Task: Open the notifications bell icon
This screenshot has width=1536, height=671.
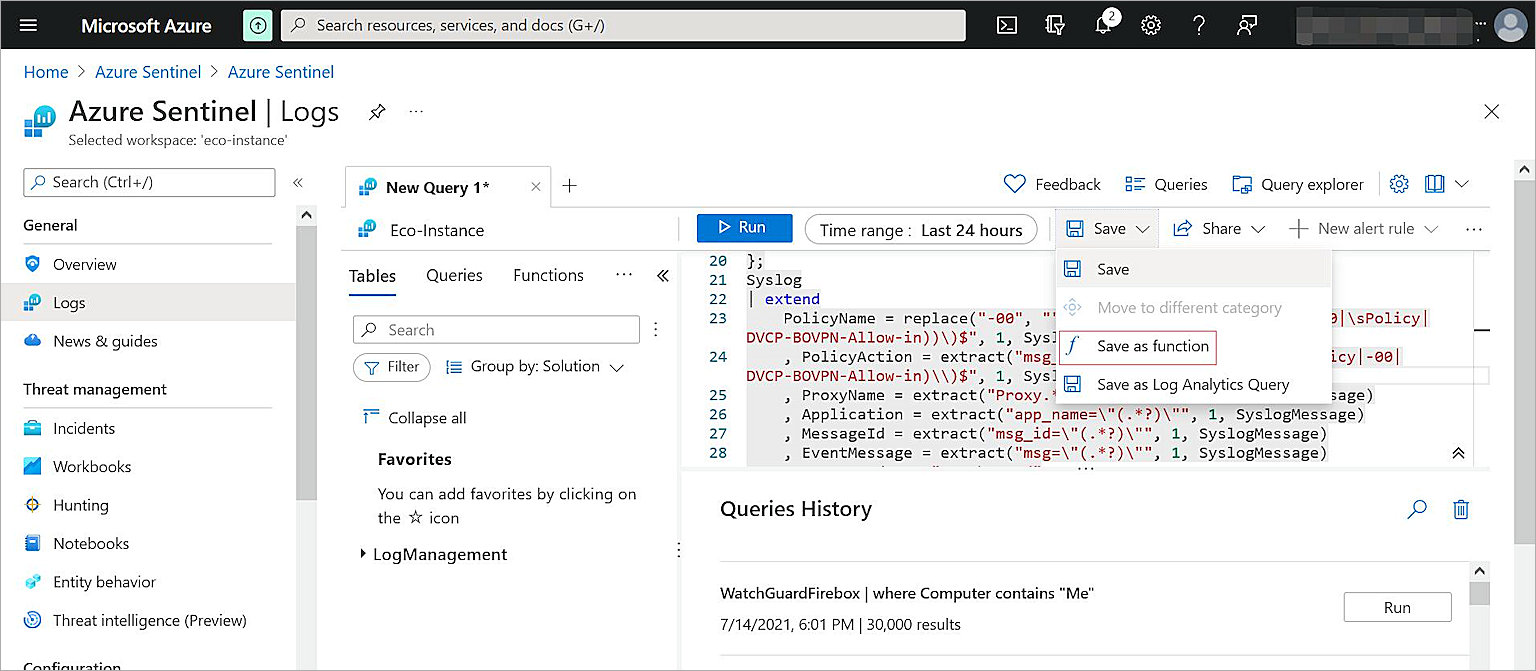Action: pyautogui.click(x=1104, y=26)
